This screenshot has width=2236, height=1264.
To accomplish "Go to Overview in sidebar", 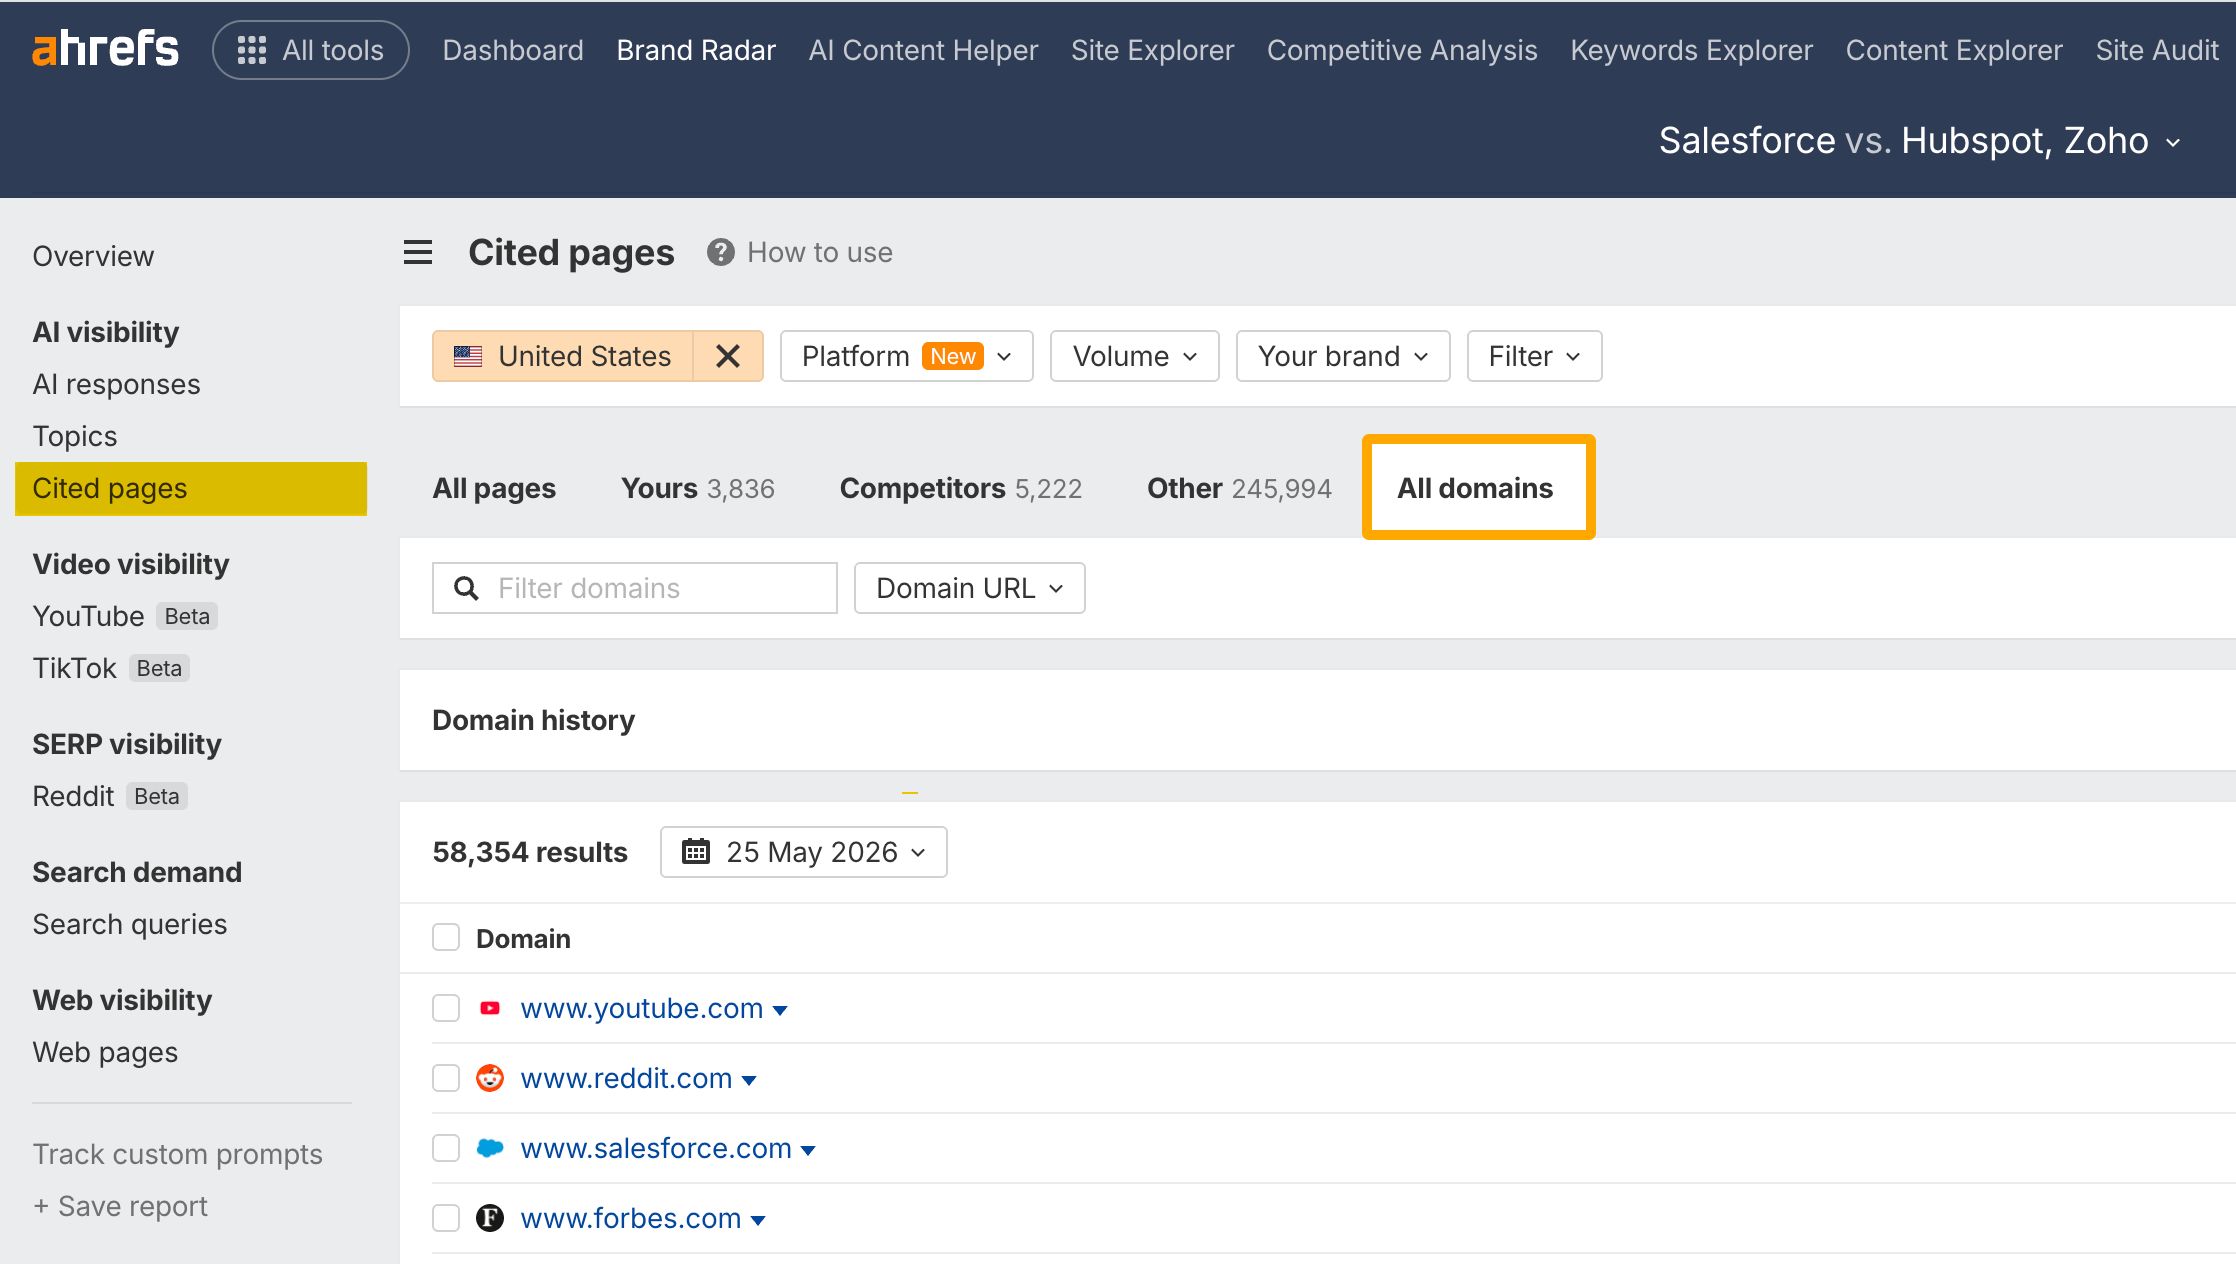I will (x=93, y=256).
